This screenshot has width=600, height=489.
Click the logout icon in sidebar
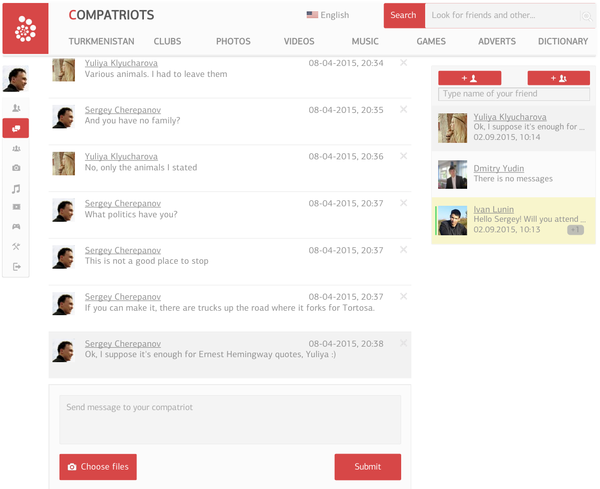(16, 267)
